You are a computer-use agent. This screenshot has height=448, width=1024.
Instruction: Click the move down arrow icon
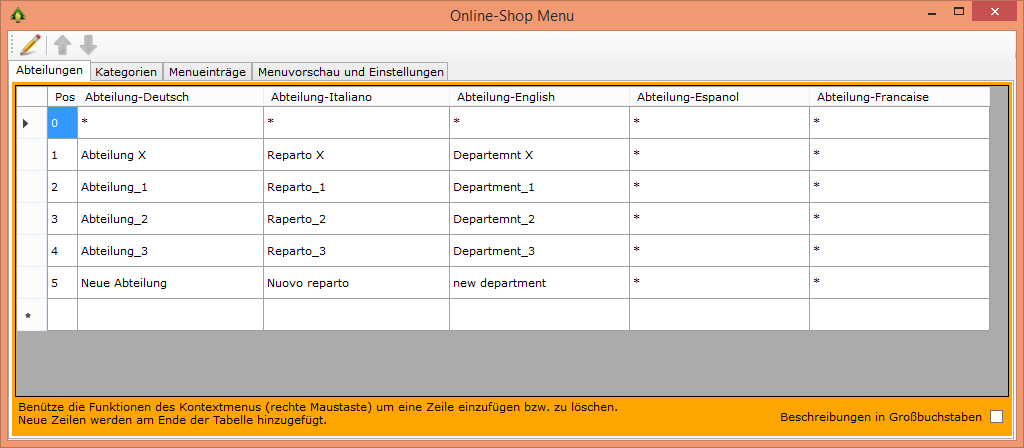click(x=88, y=44)
